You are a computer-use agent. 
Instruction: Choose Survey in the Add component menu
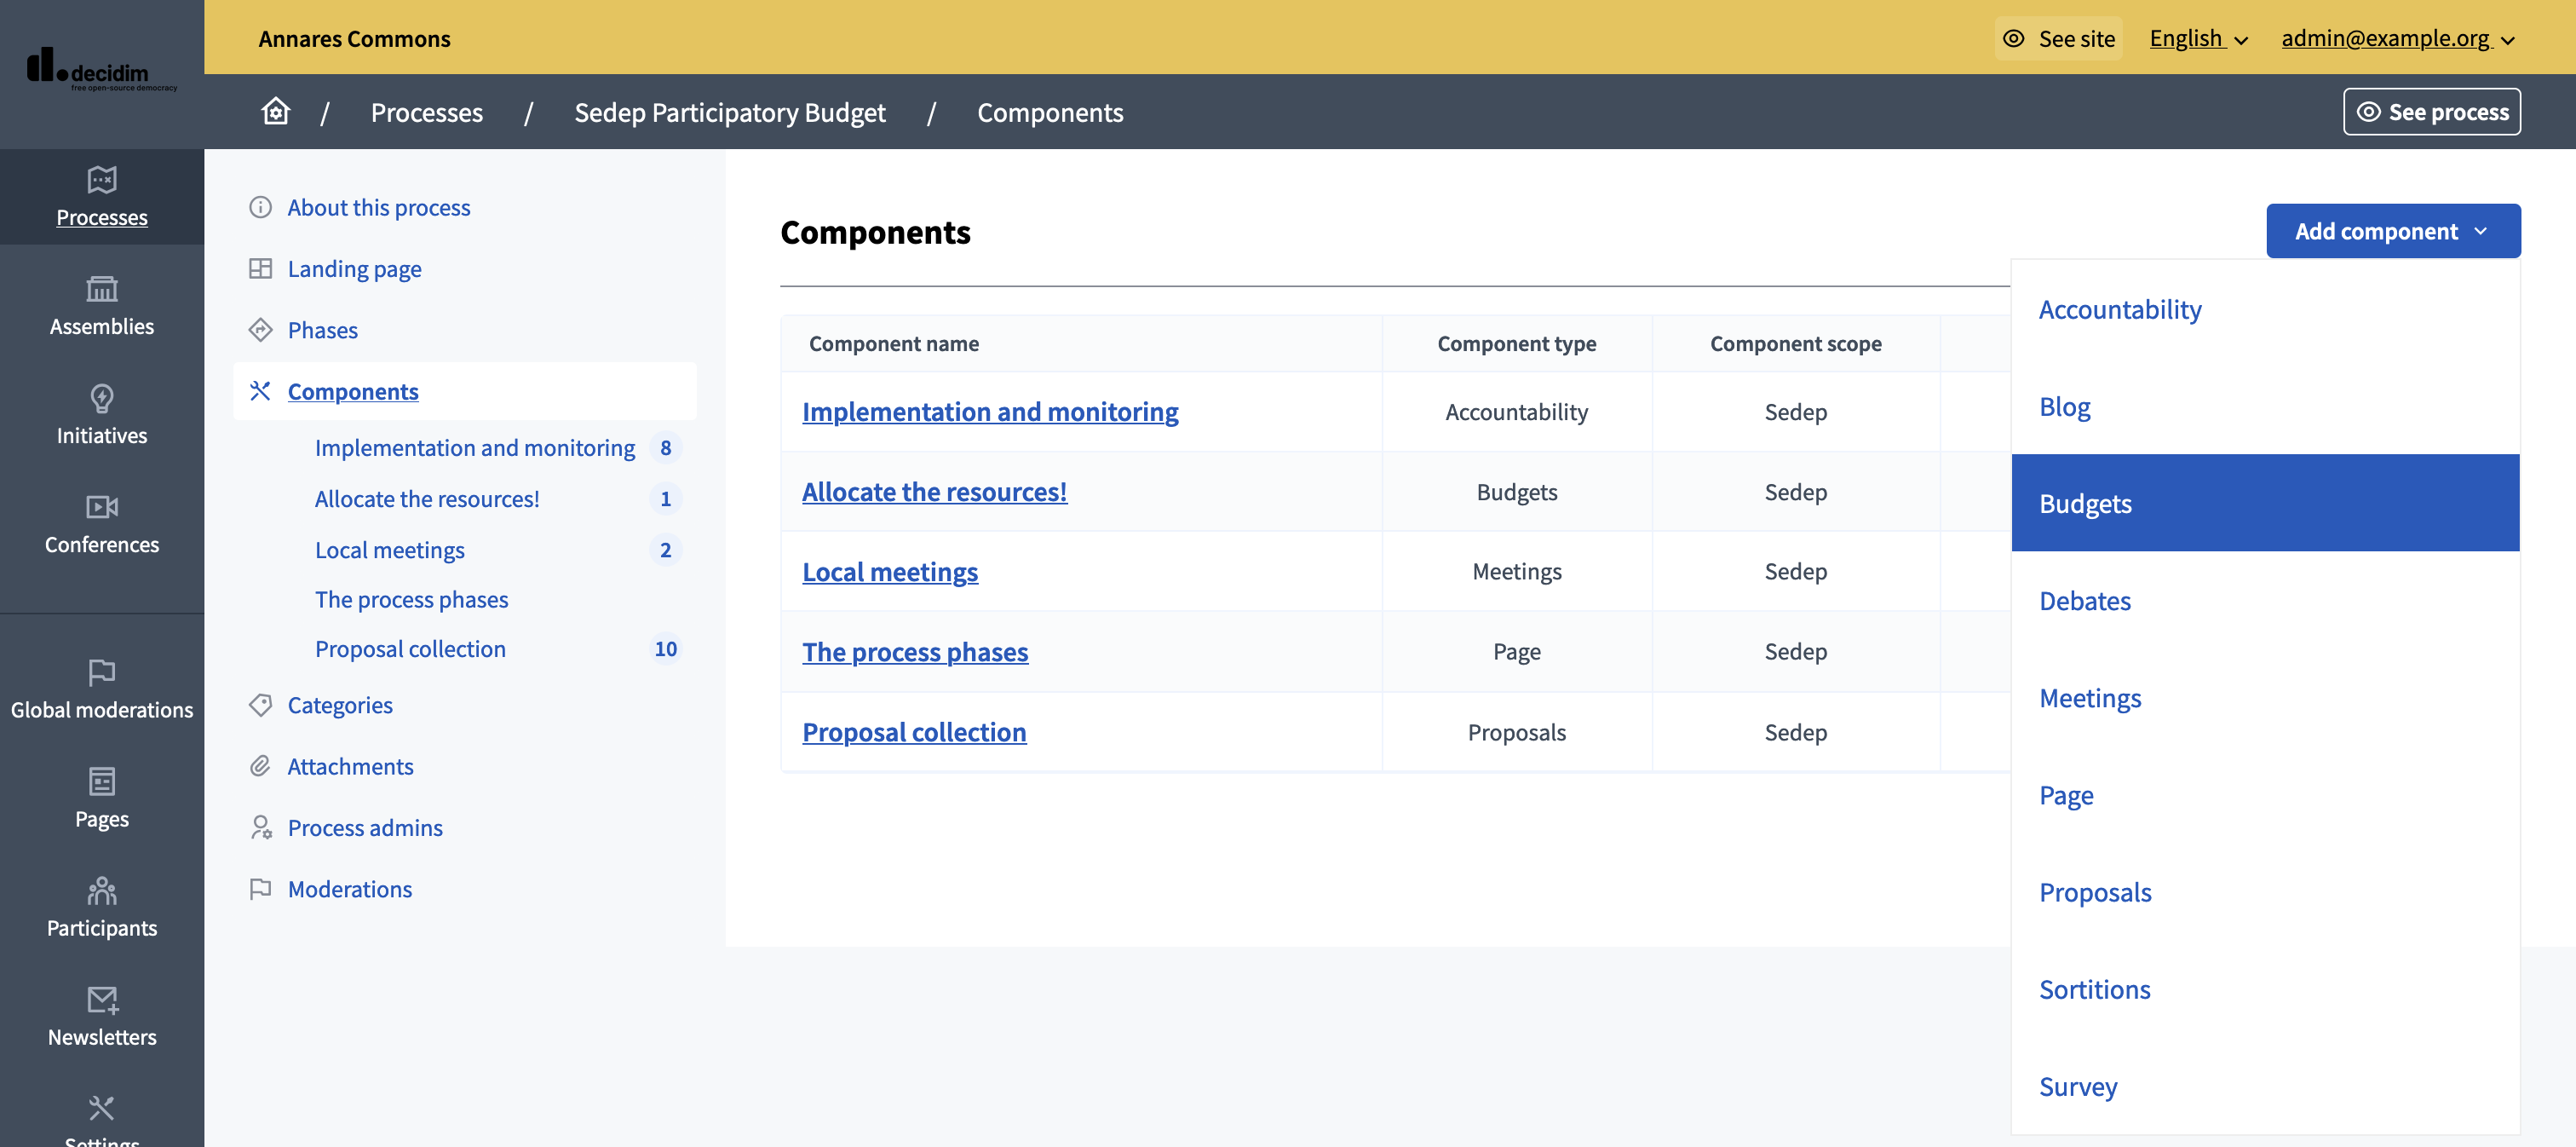click(x=2078, y=1086)
